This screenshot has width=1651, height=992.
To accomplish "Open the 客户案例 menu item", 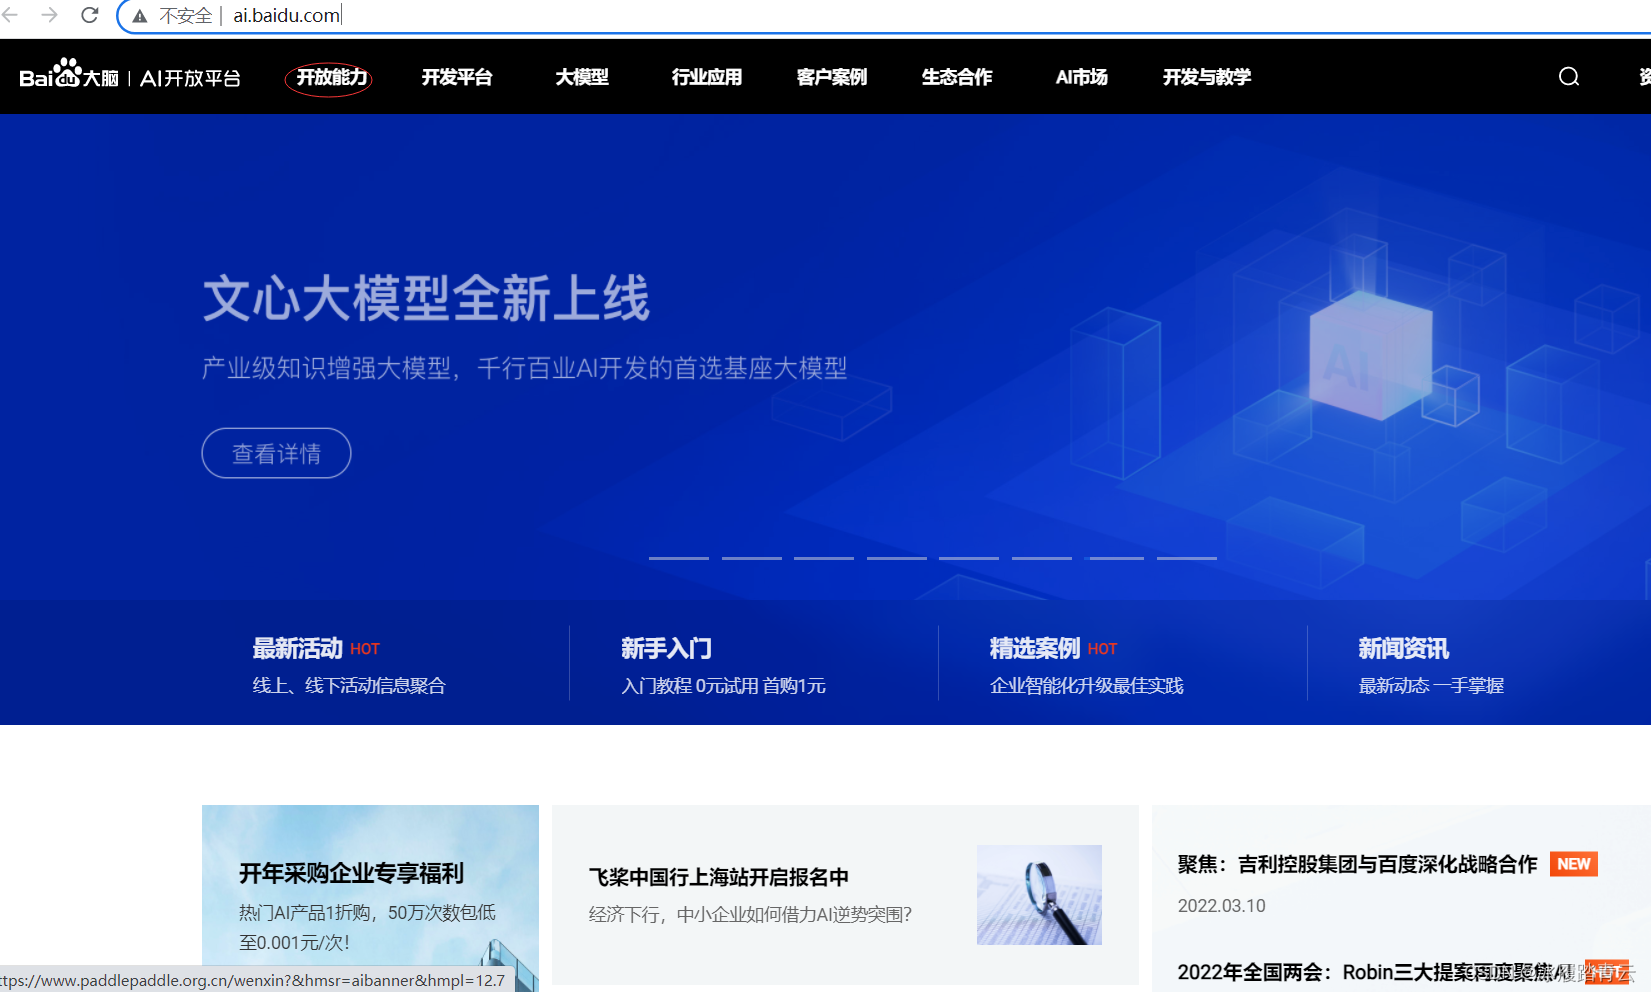I will pos(831,77).
